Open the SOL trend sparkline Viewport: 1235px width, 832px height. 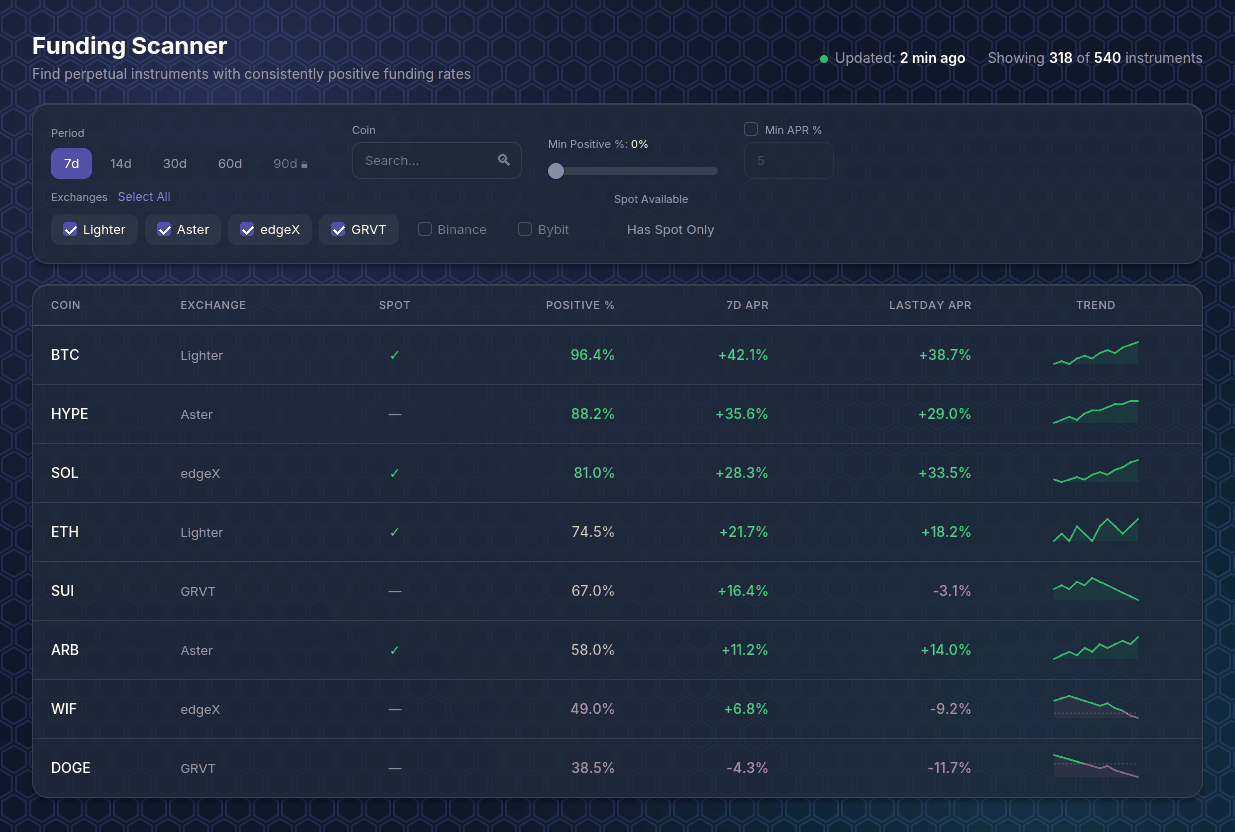click(x=1096, y=471)
